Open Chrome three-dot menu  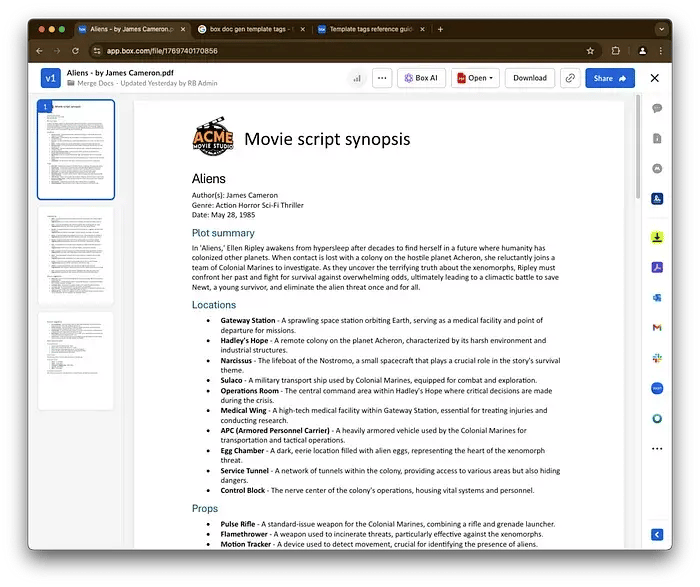[x=661, y=51]
